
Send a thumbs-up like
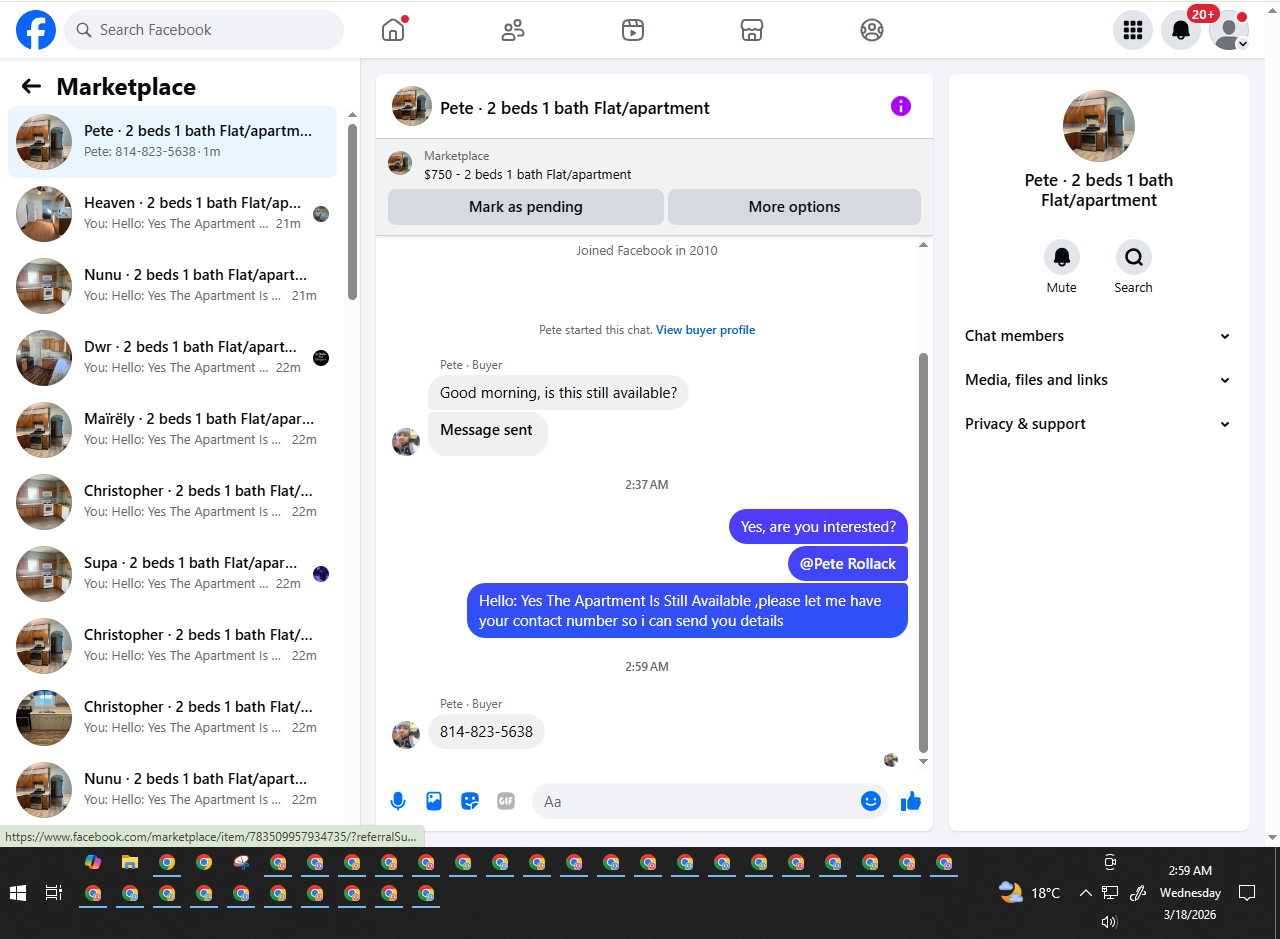pos(911,801)
